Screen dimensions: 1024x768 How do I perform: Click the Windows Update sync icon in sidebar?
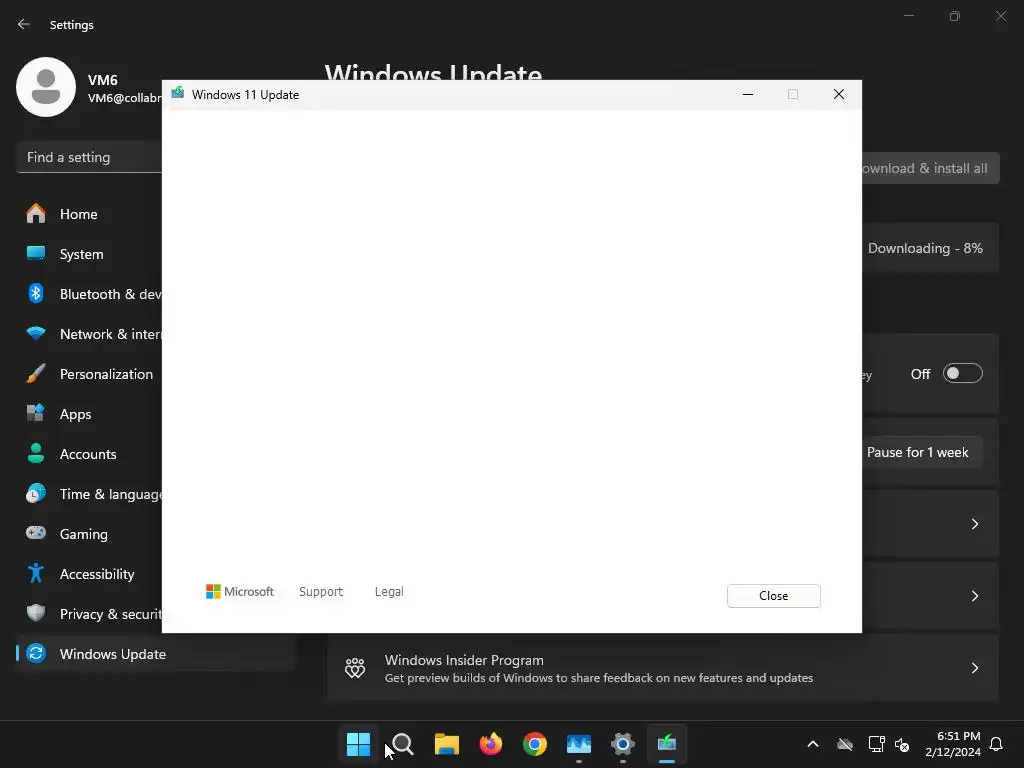pos(36,653)
